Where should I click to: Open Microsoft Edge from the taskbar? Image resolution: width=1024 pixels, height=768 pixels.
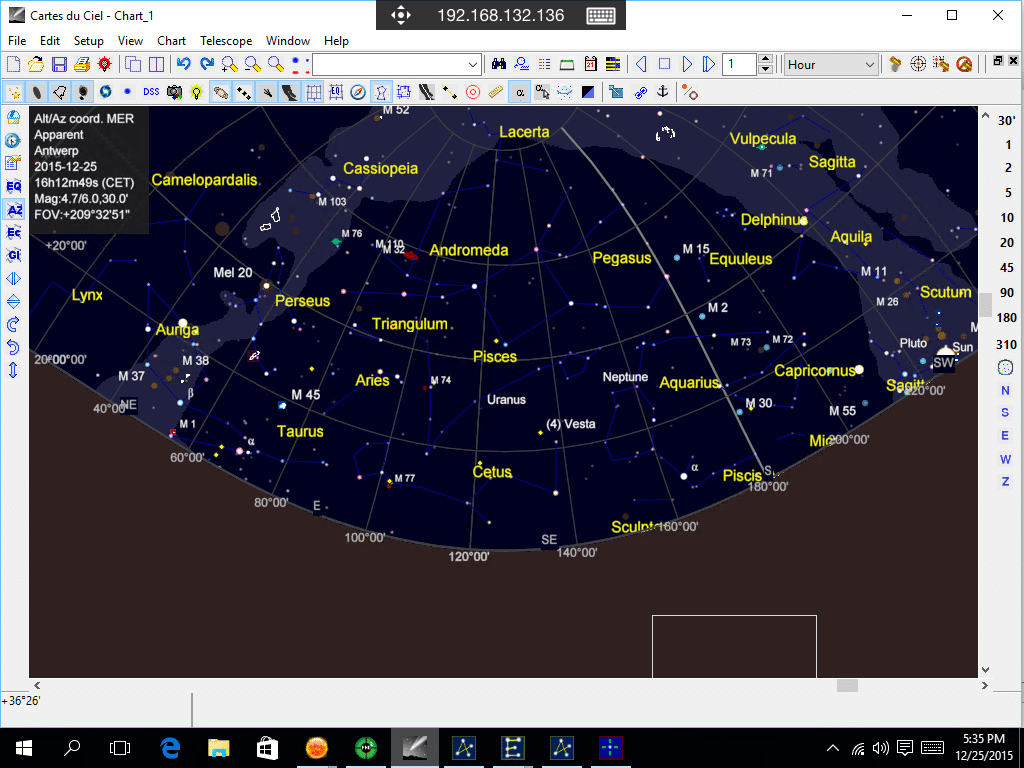point(170,748)
